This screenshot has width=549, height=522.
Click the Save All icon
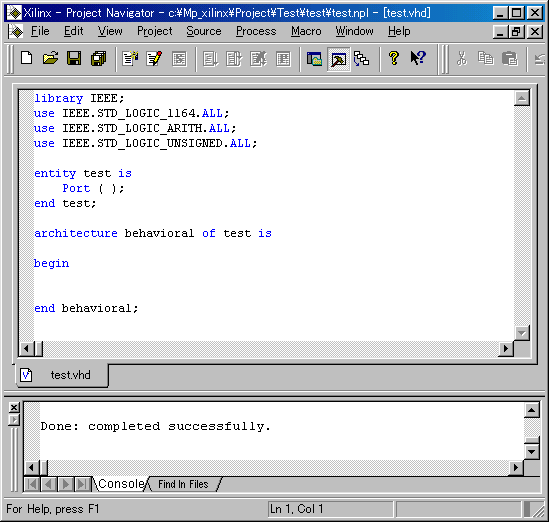tap(99, 58)
